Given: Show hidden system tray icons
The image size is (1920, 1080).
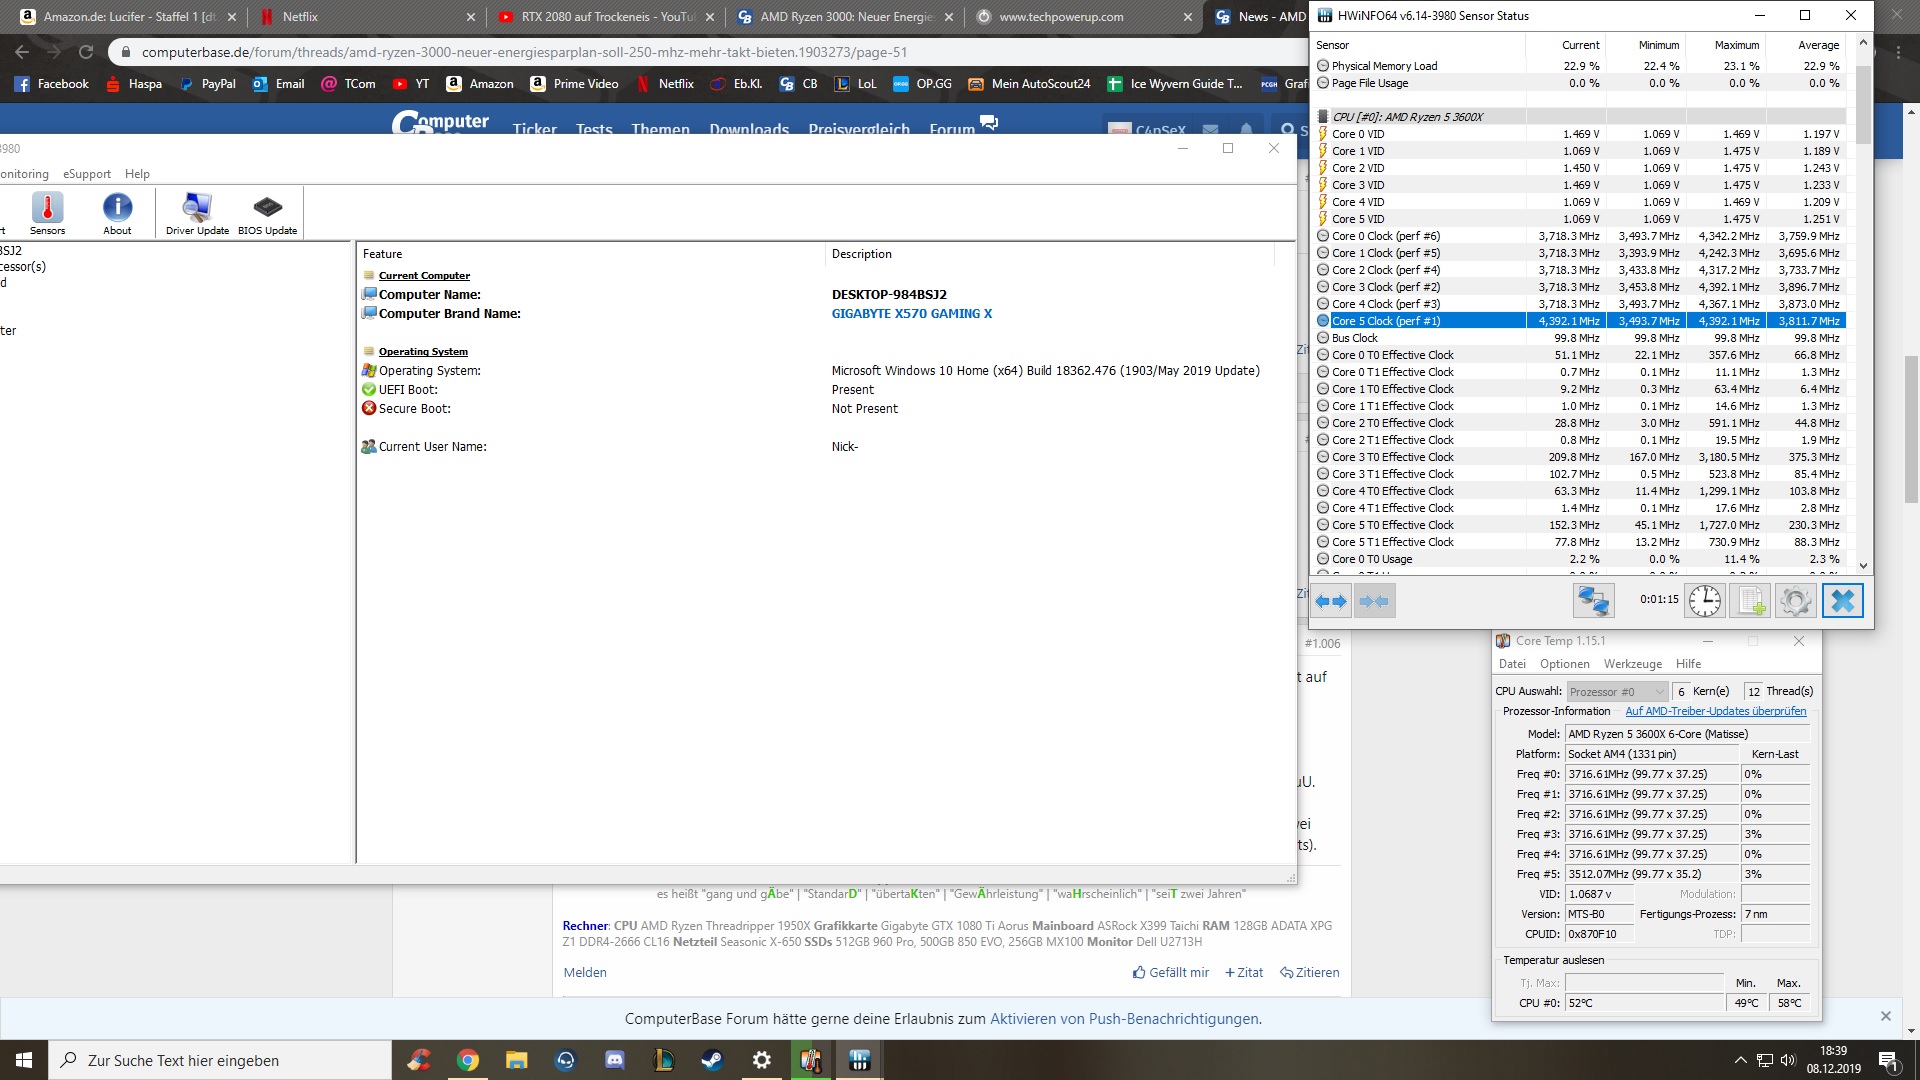Looking at the screenshot, I should pos(1740,1060).
